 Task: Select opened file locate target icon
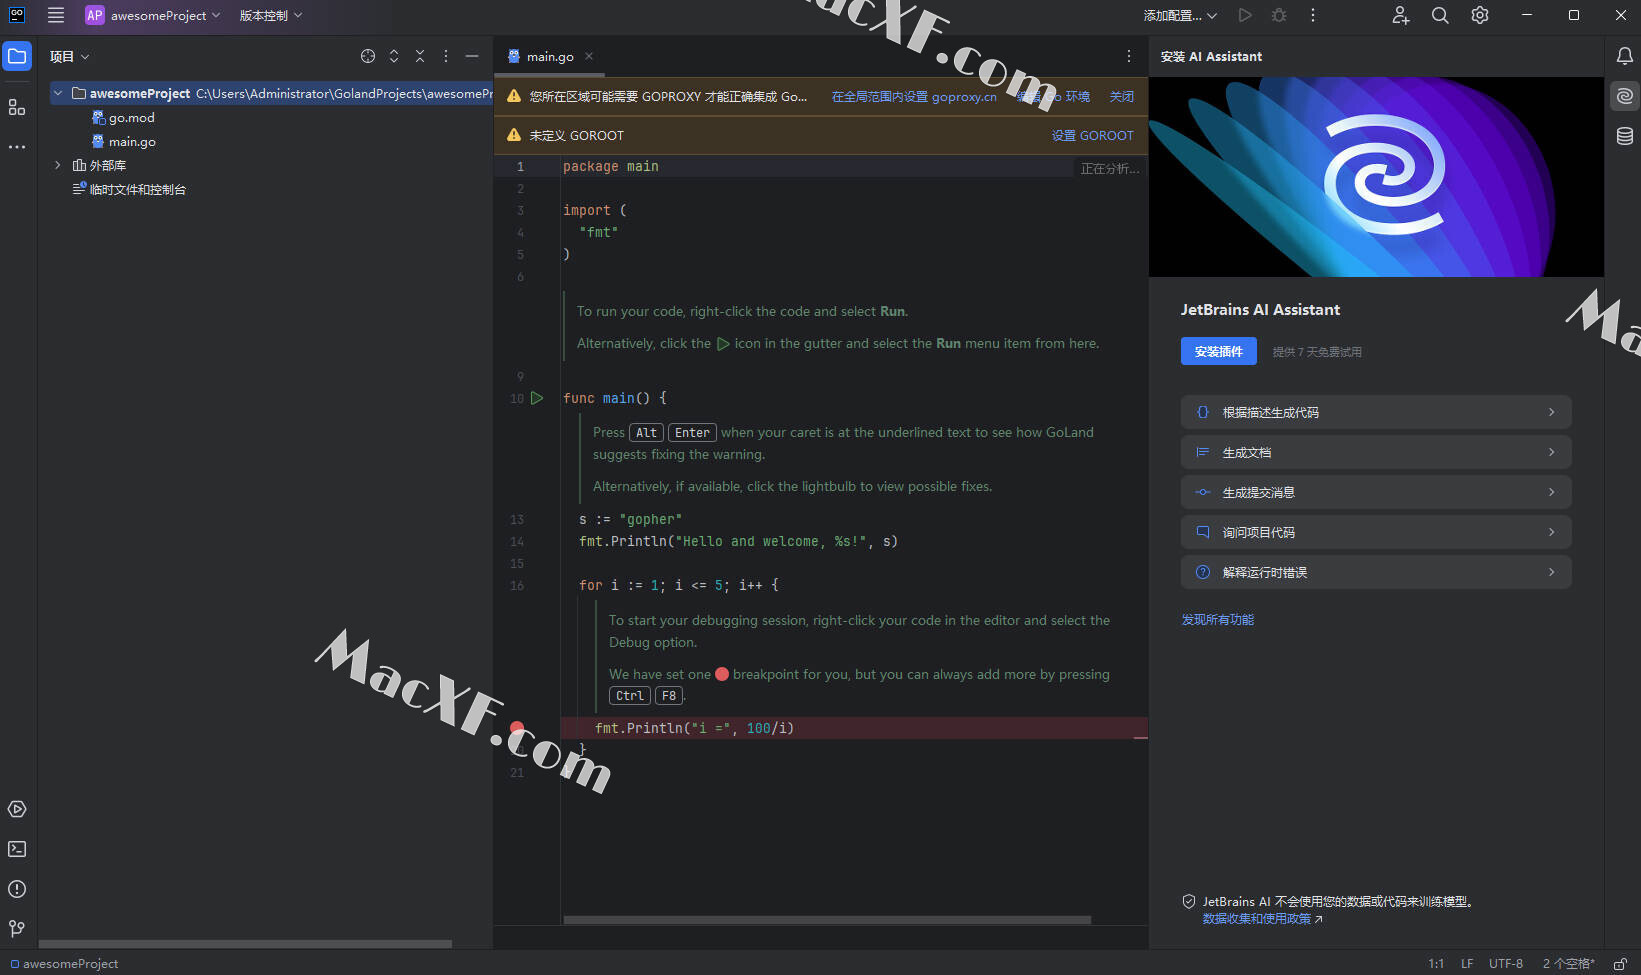pyautogui.click(x=368, y=56)
